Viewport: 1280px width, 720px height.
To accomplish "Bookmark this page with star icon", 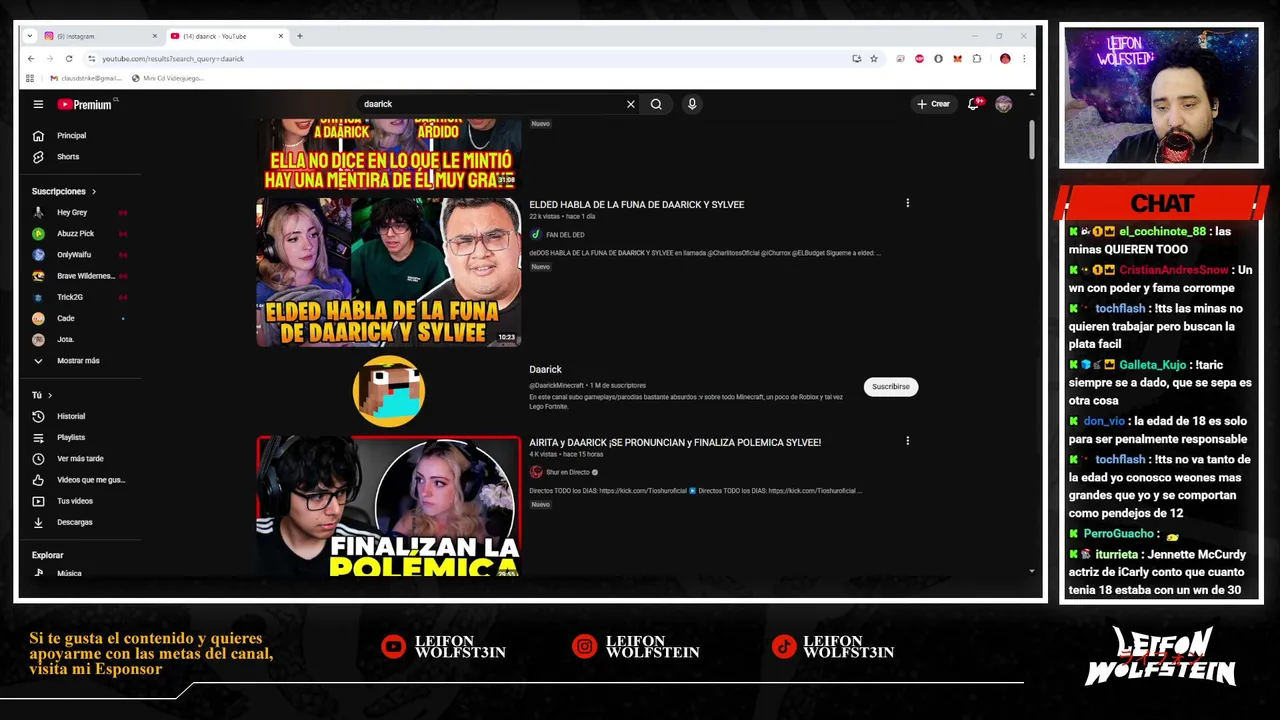I will pyautogui.click(x=873, y=59).
